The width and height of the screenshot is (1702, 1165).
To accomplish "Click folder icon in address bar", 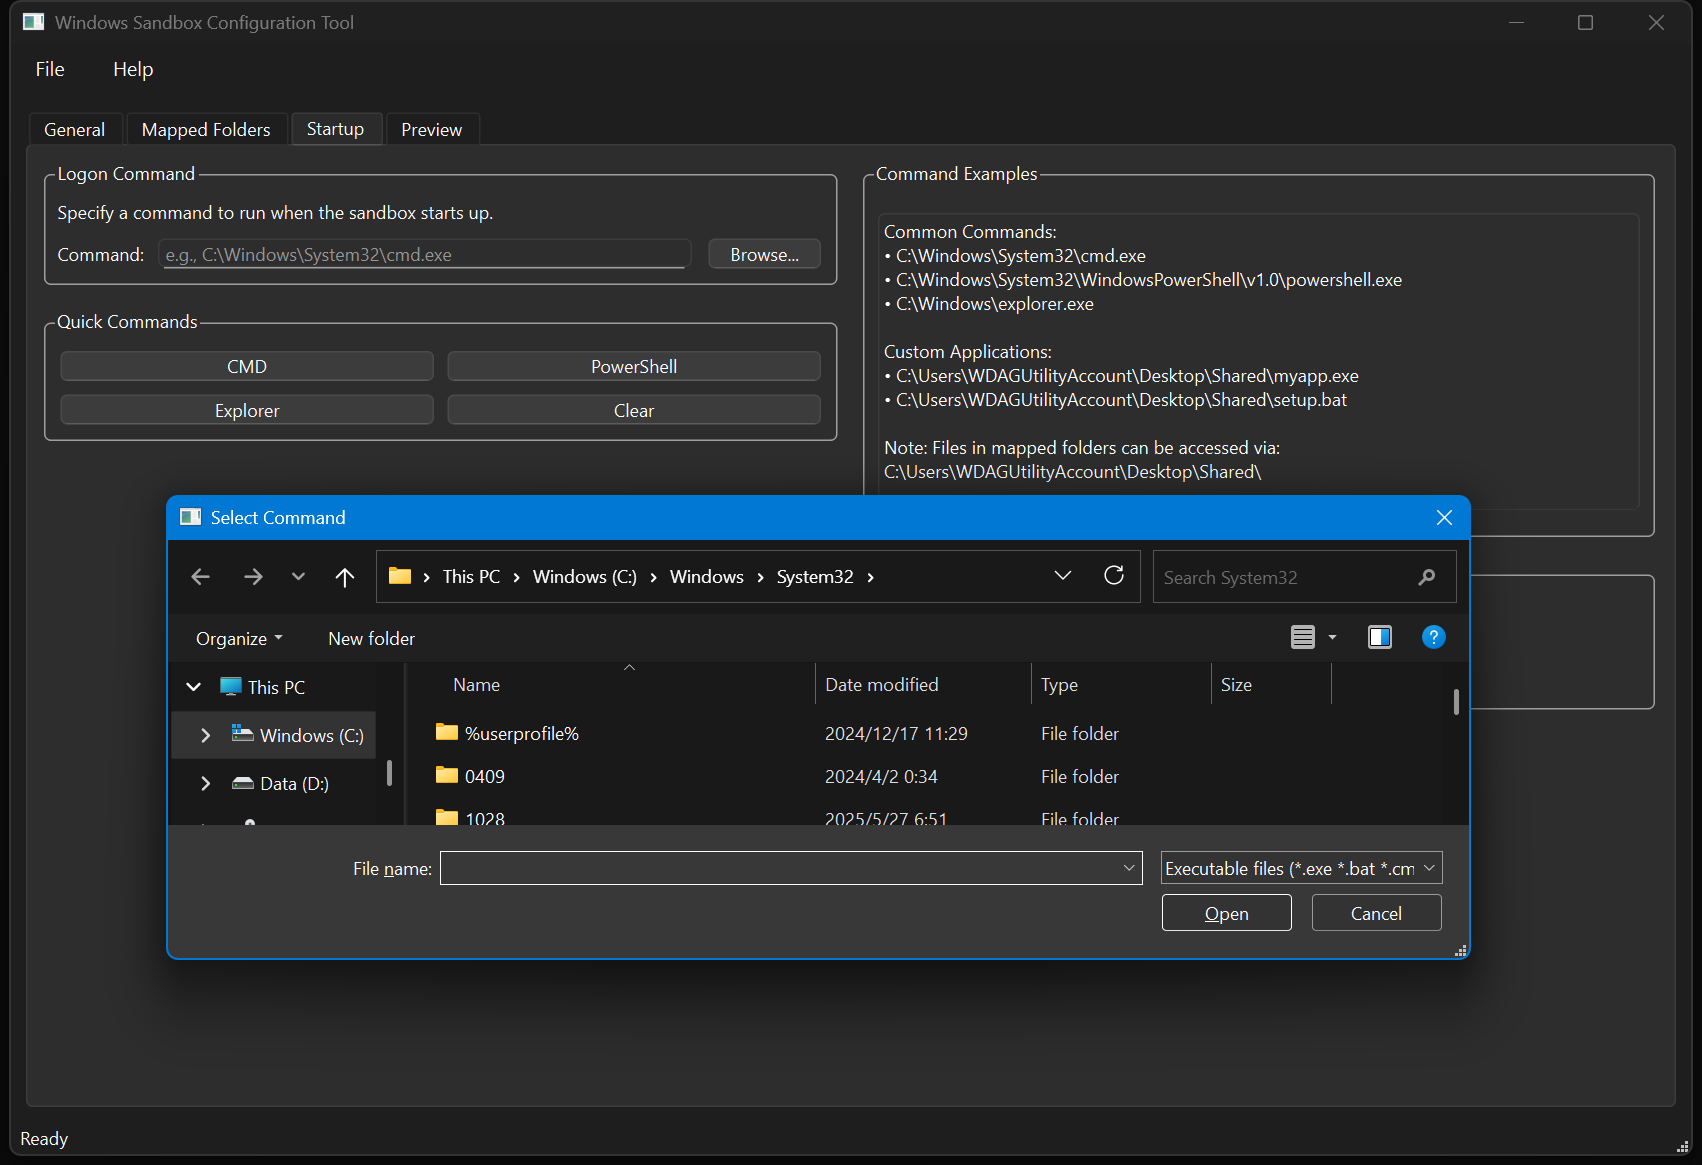I will tap(400, 576).
